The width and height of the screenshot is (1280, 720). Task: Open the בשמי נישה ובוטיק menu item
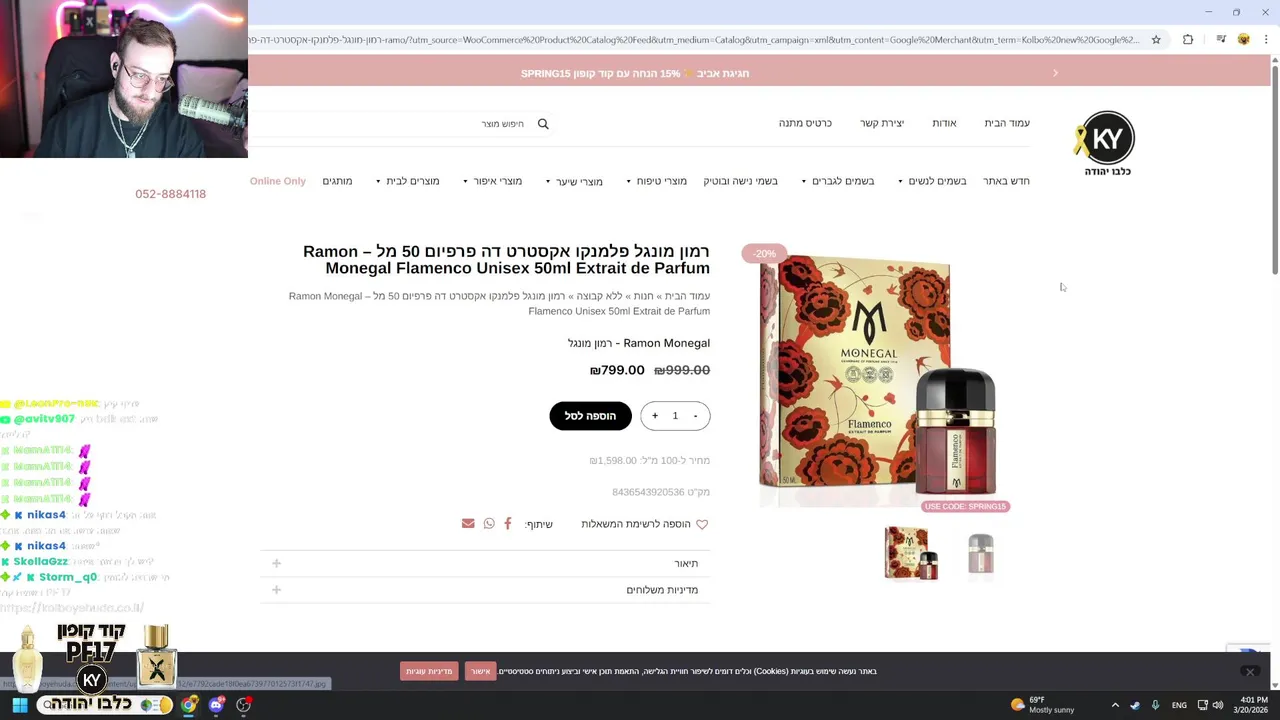point(740,181)
